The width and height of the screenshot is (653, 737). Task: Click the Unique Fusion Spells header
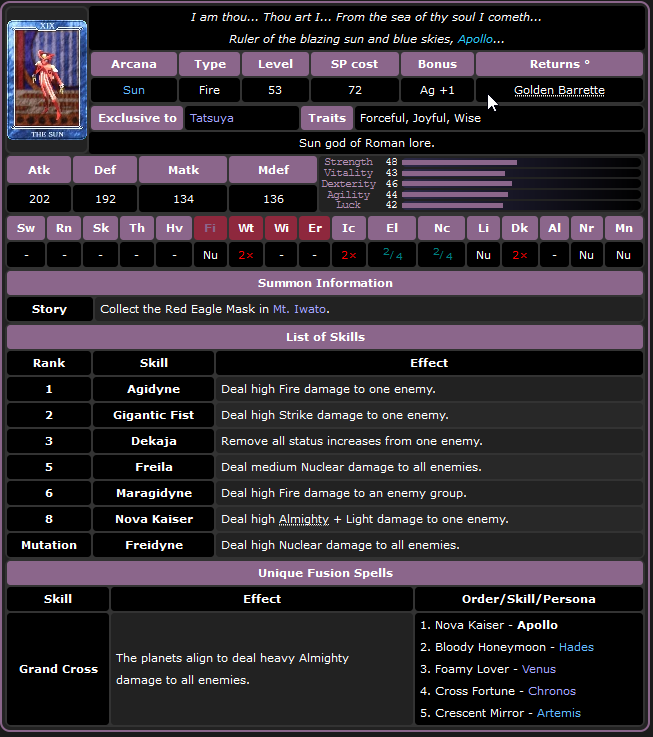(325, 573)
